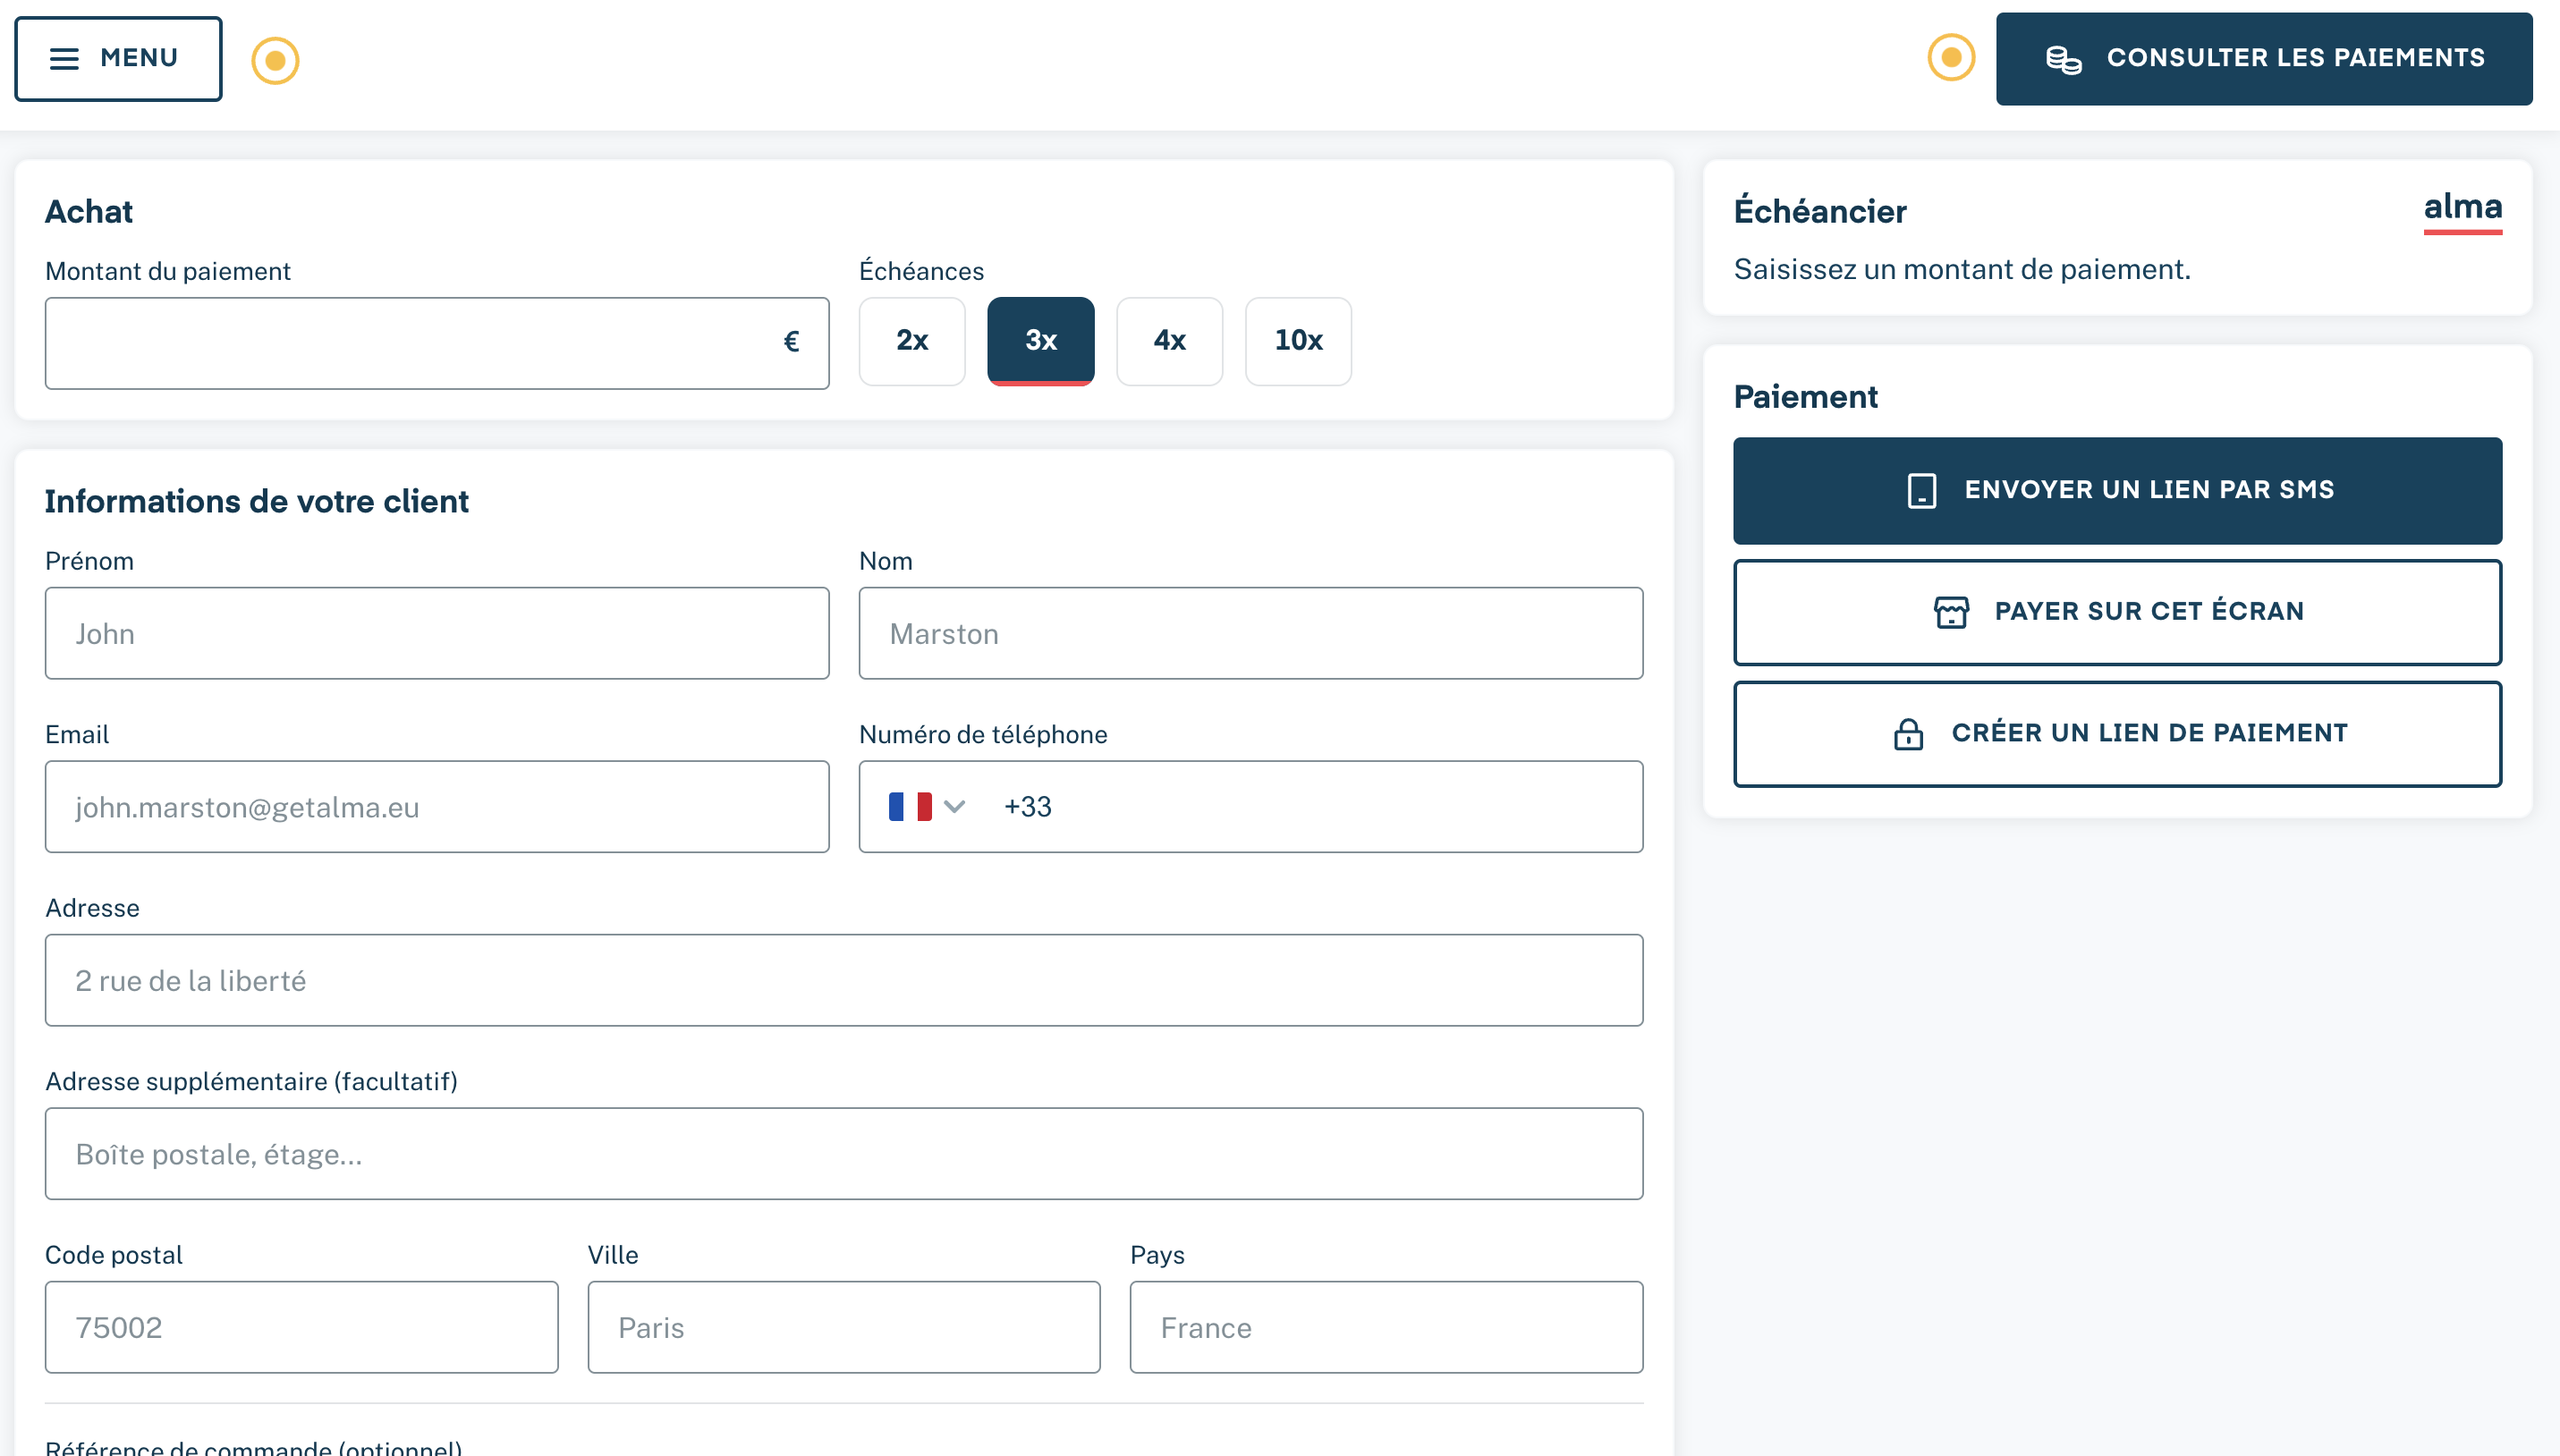Click the "Échéances" label
This screenshot has height=1456, width=2560.
[x=921, y=271]
